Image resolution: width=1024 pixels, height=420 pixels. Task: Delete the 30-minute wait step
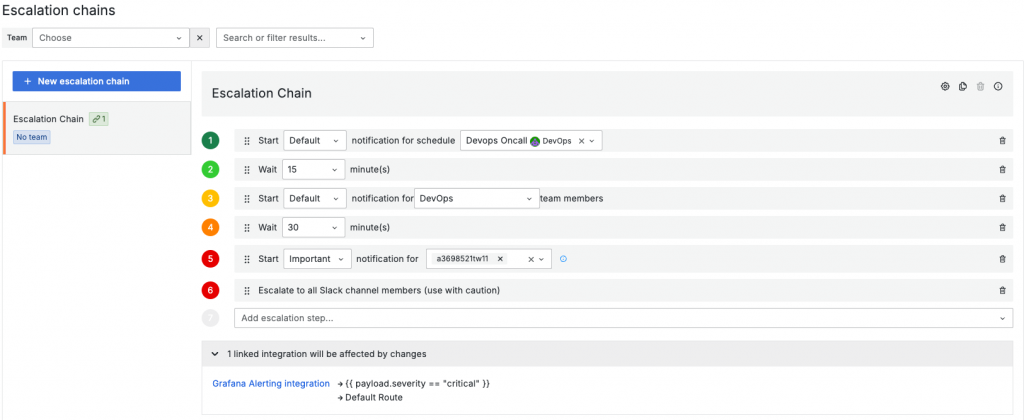pos(1003,227)
